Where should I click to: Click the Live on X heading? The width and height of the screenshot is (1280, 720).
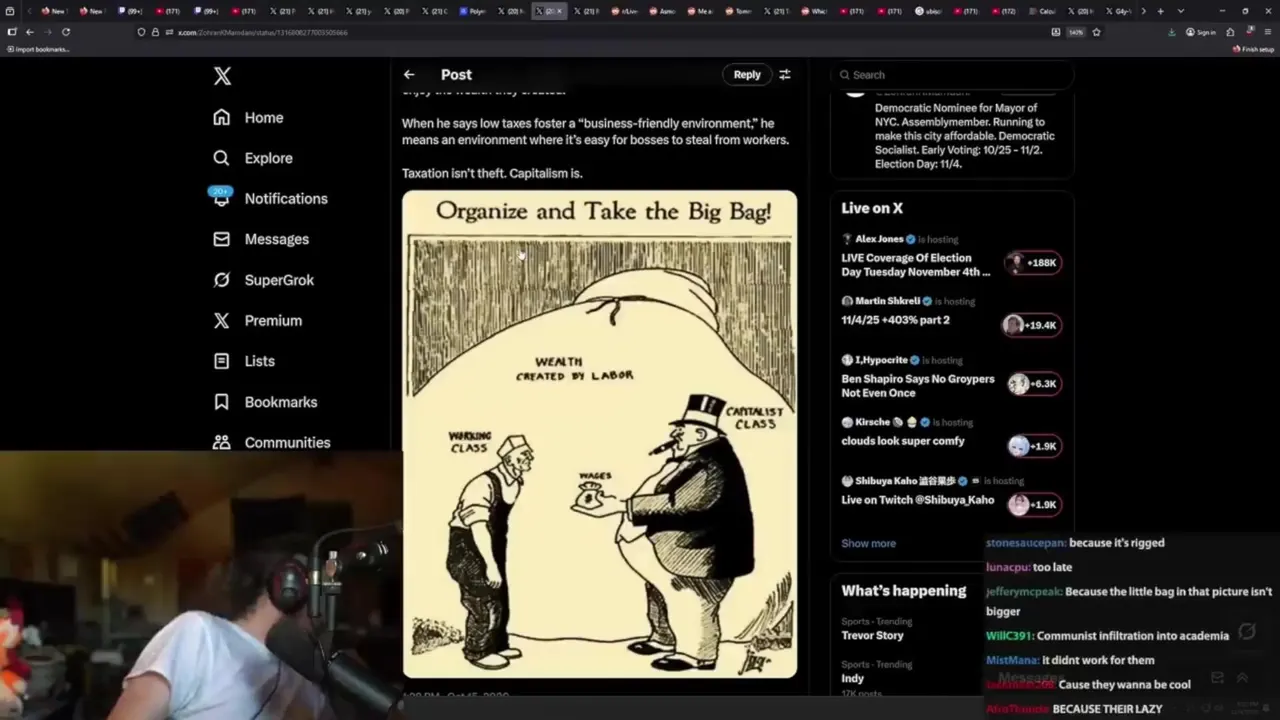tap(871, 208)
